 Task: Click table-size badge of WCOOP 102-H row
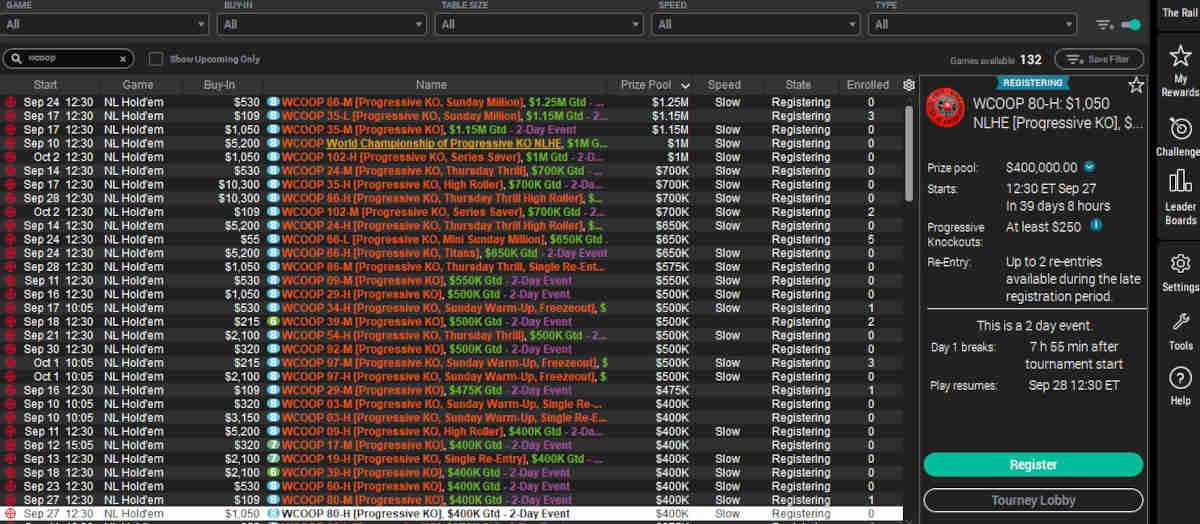click(273, 157)
